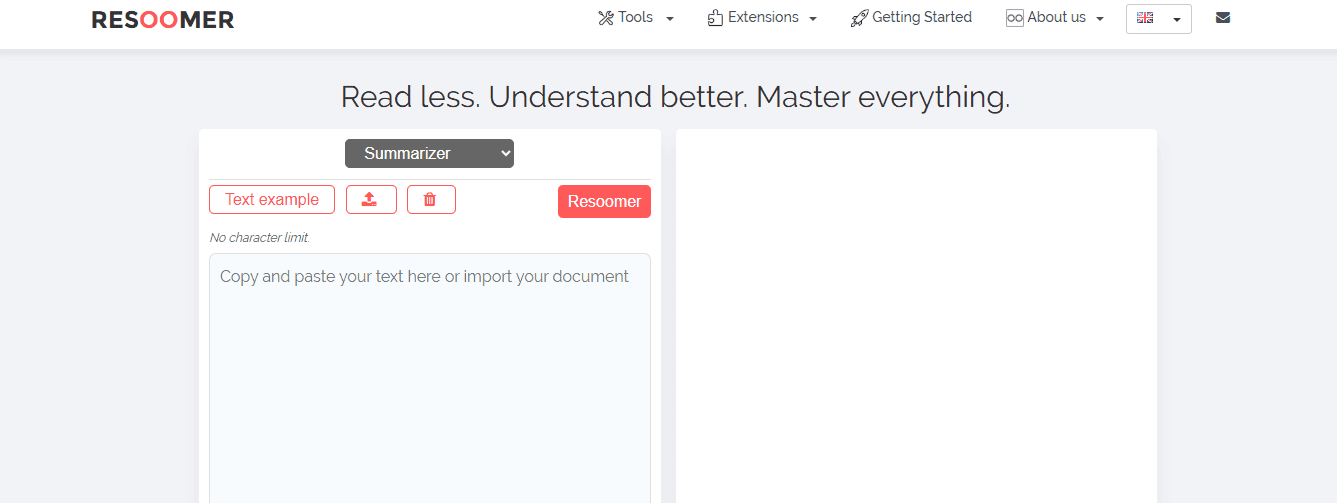Click the Extensions puzzle icon
This screenshot has width=1337, height=503.
715,17
